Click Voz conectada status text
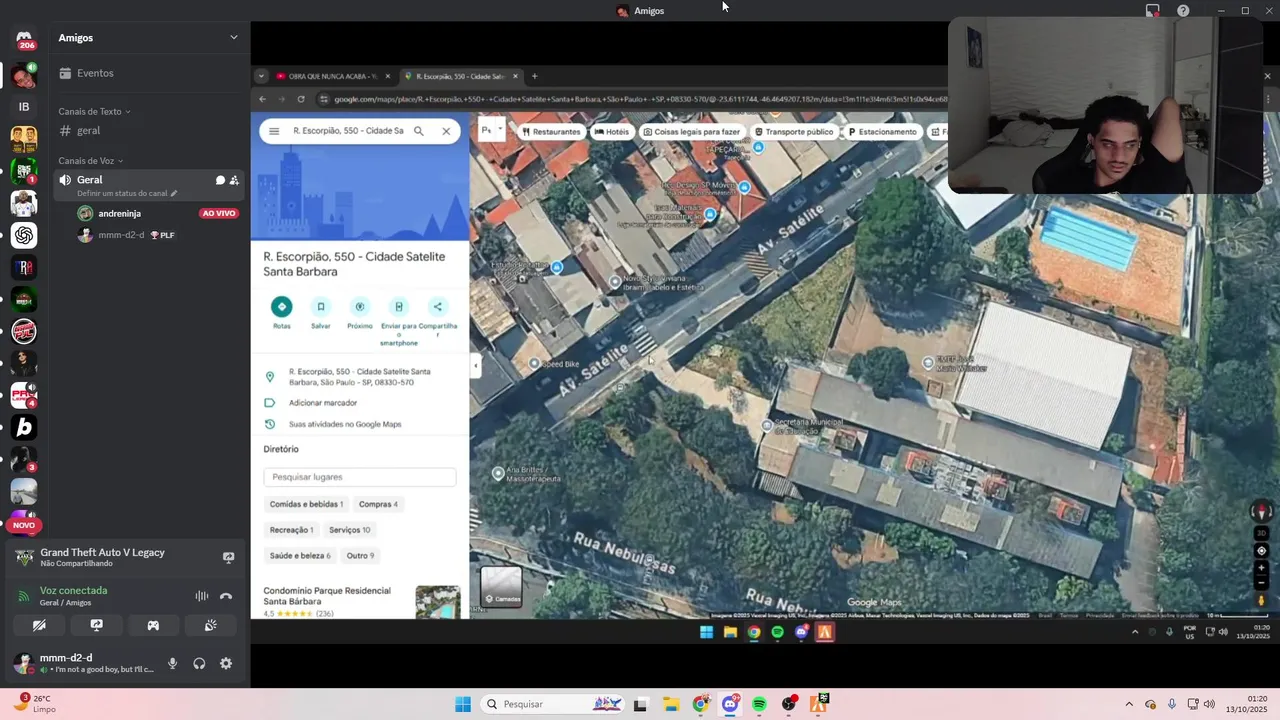The image size is (1280, 720). coord(73,590)
